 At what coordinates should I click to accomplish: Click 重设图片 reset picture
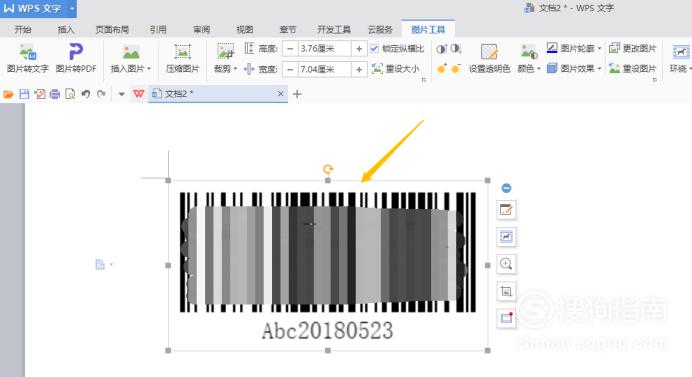click(x=632, y=68)
